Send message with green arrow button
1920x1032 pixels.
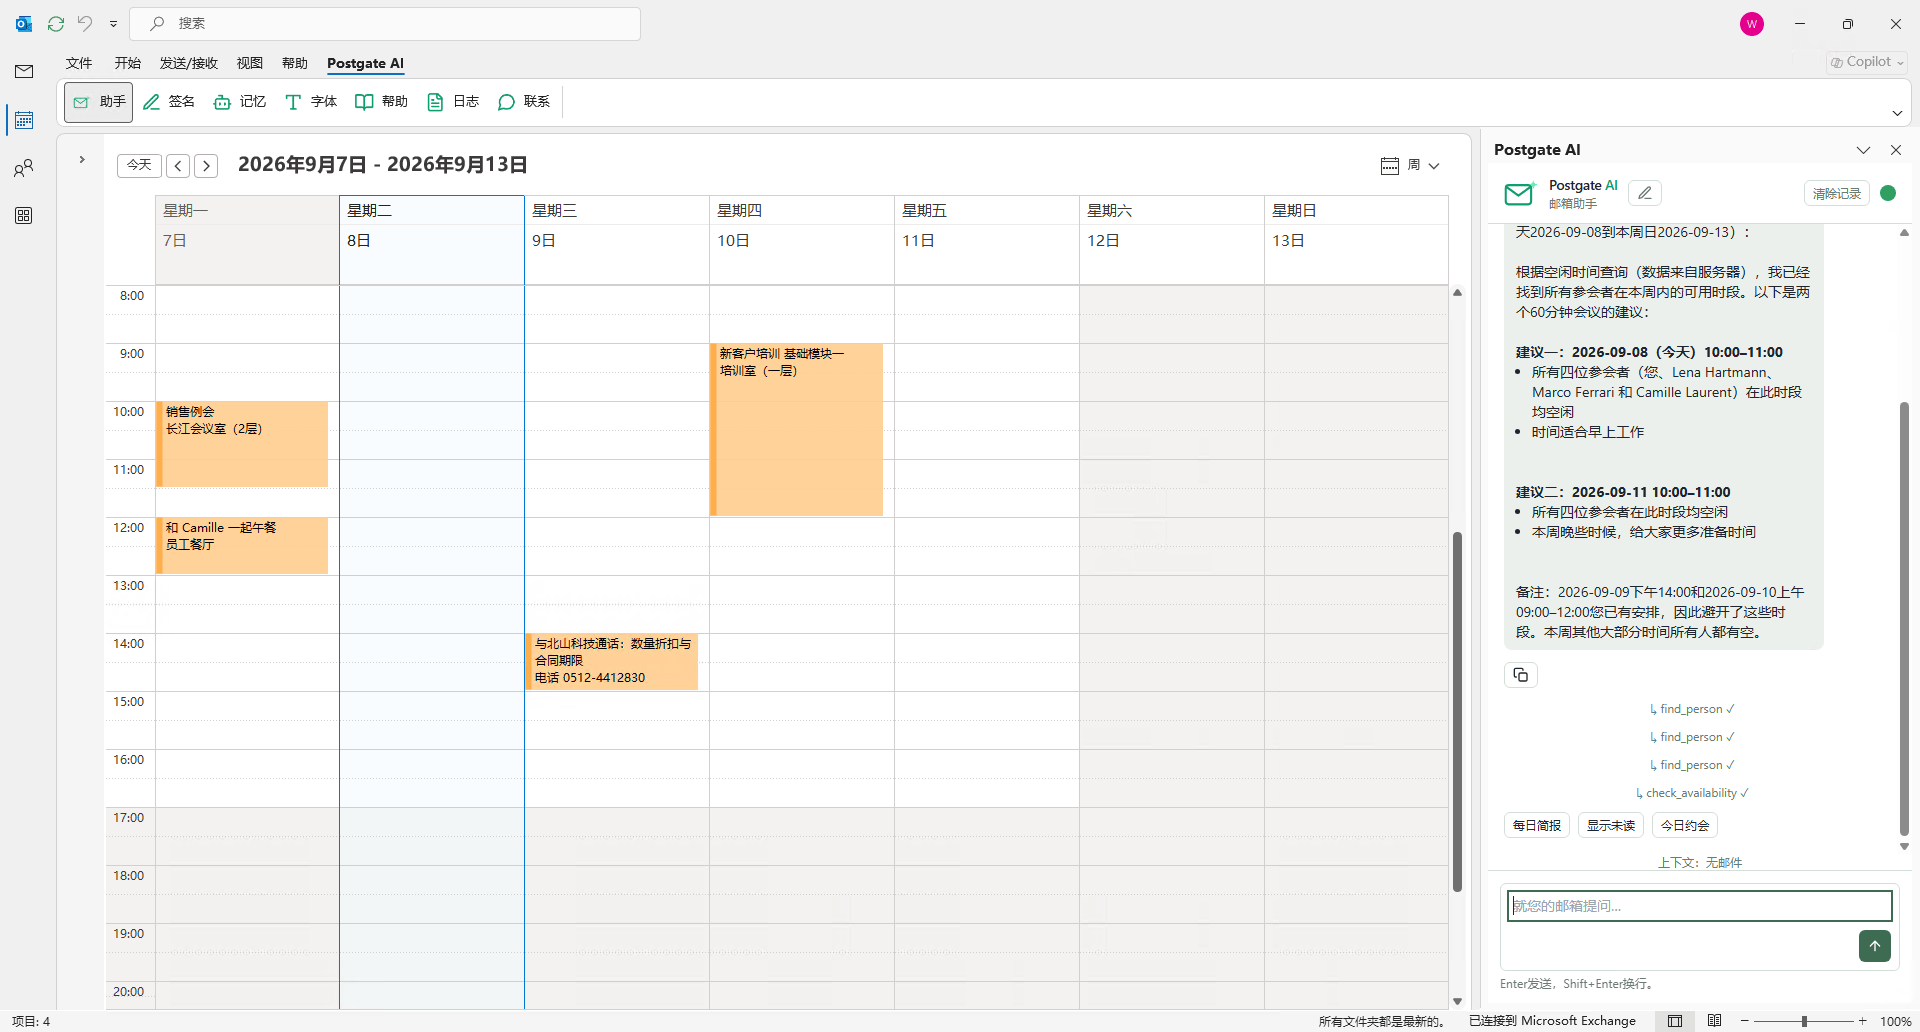coord(1875,946)
